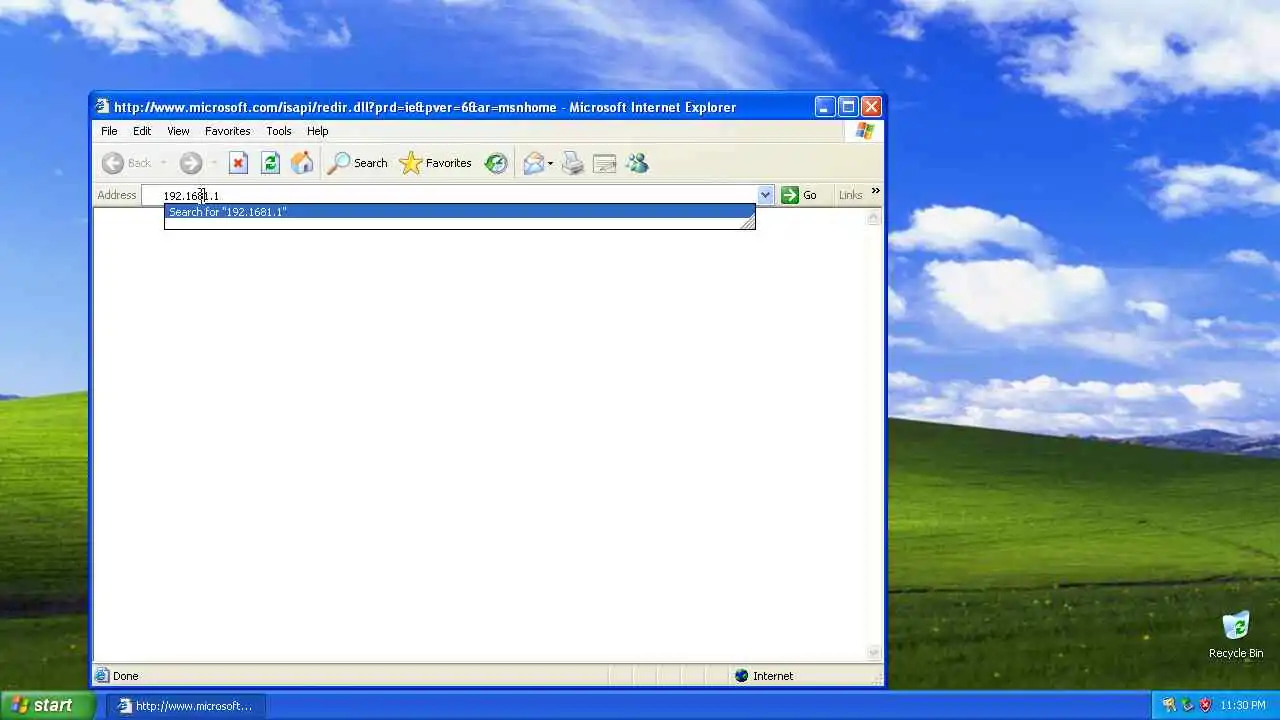Expand the Links toolbar chevron

tap(875, 191)
